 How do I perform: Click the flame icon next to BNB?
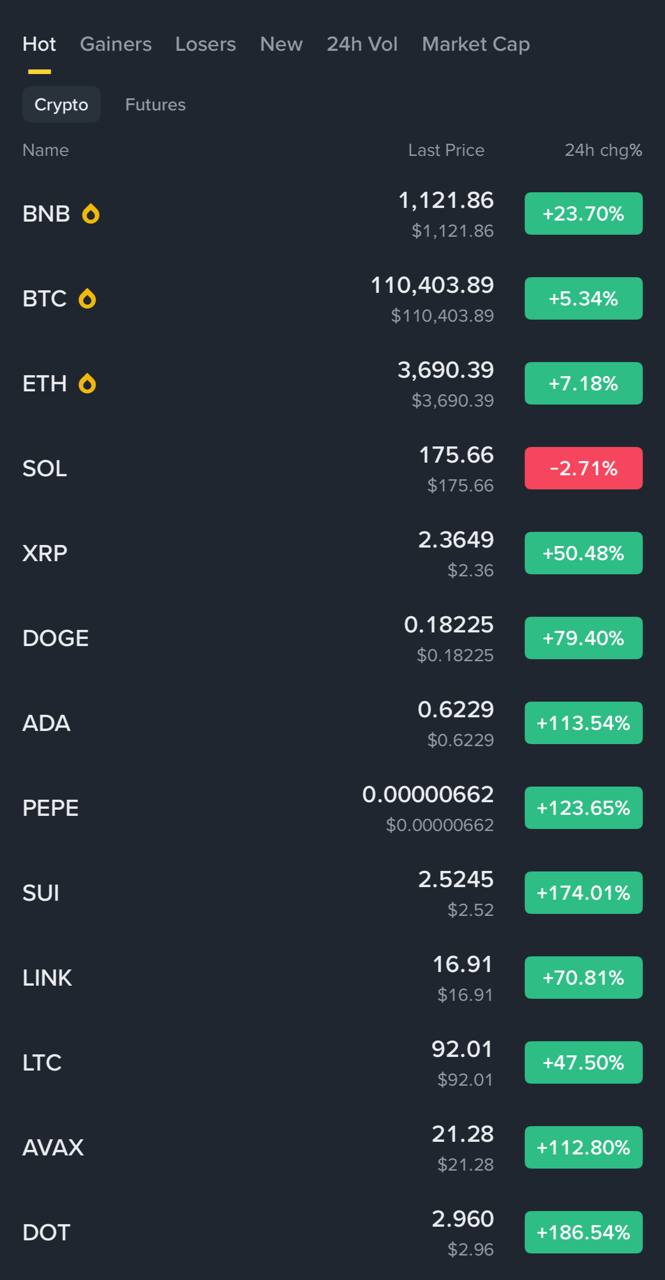(91, 214)
